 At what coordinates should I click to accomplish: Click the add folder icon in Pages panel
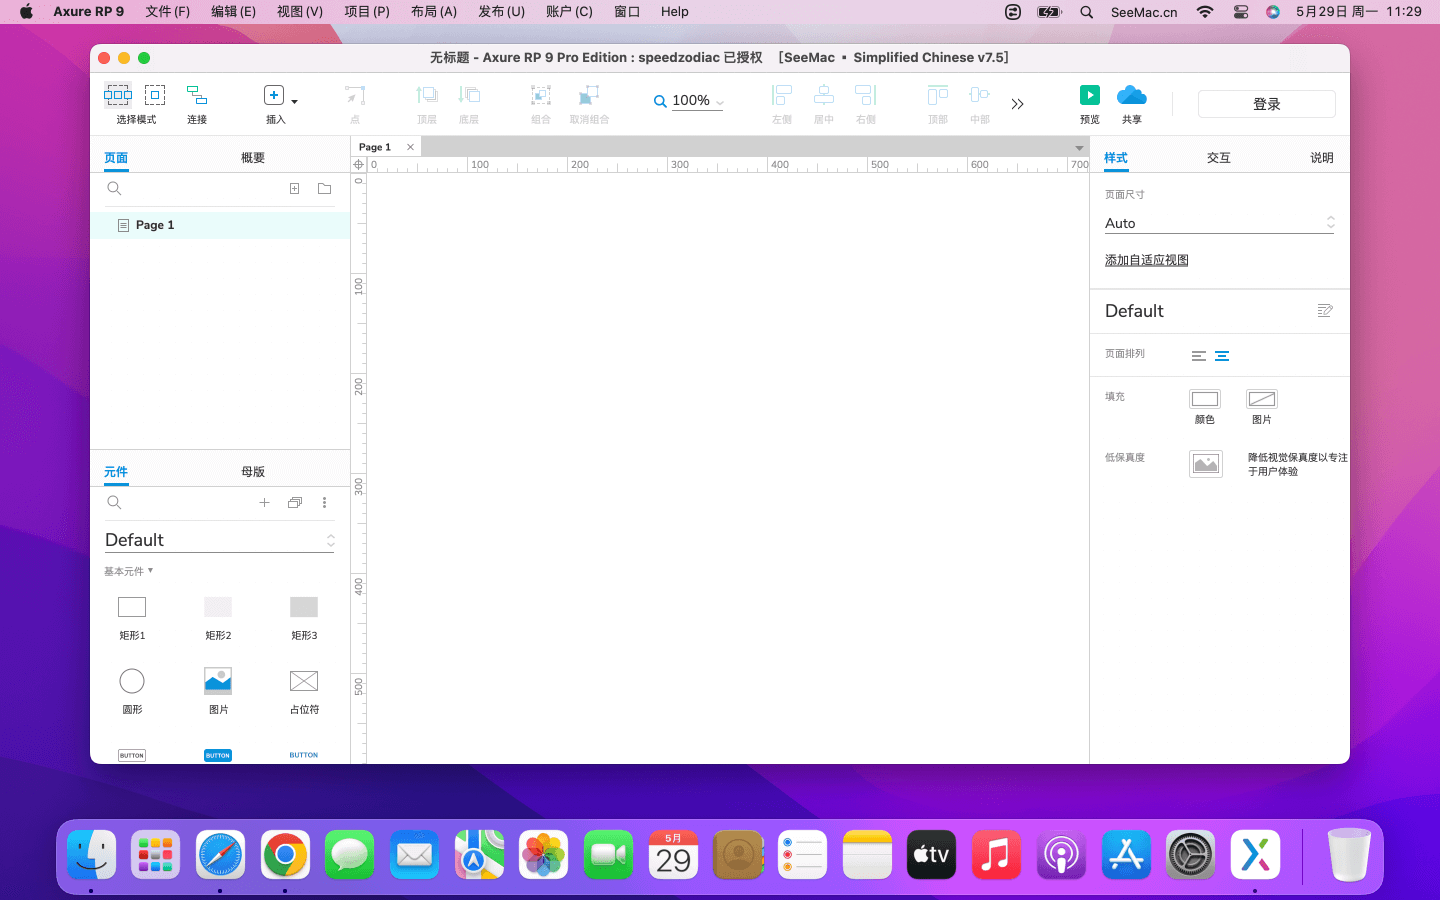click(324, 188)
